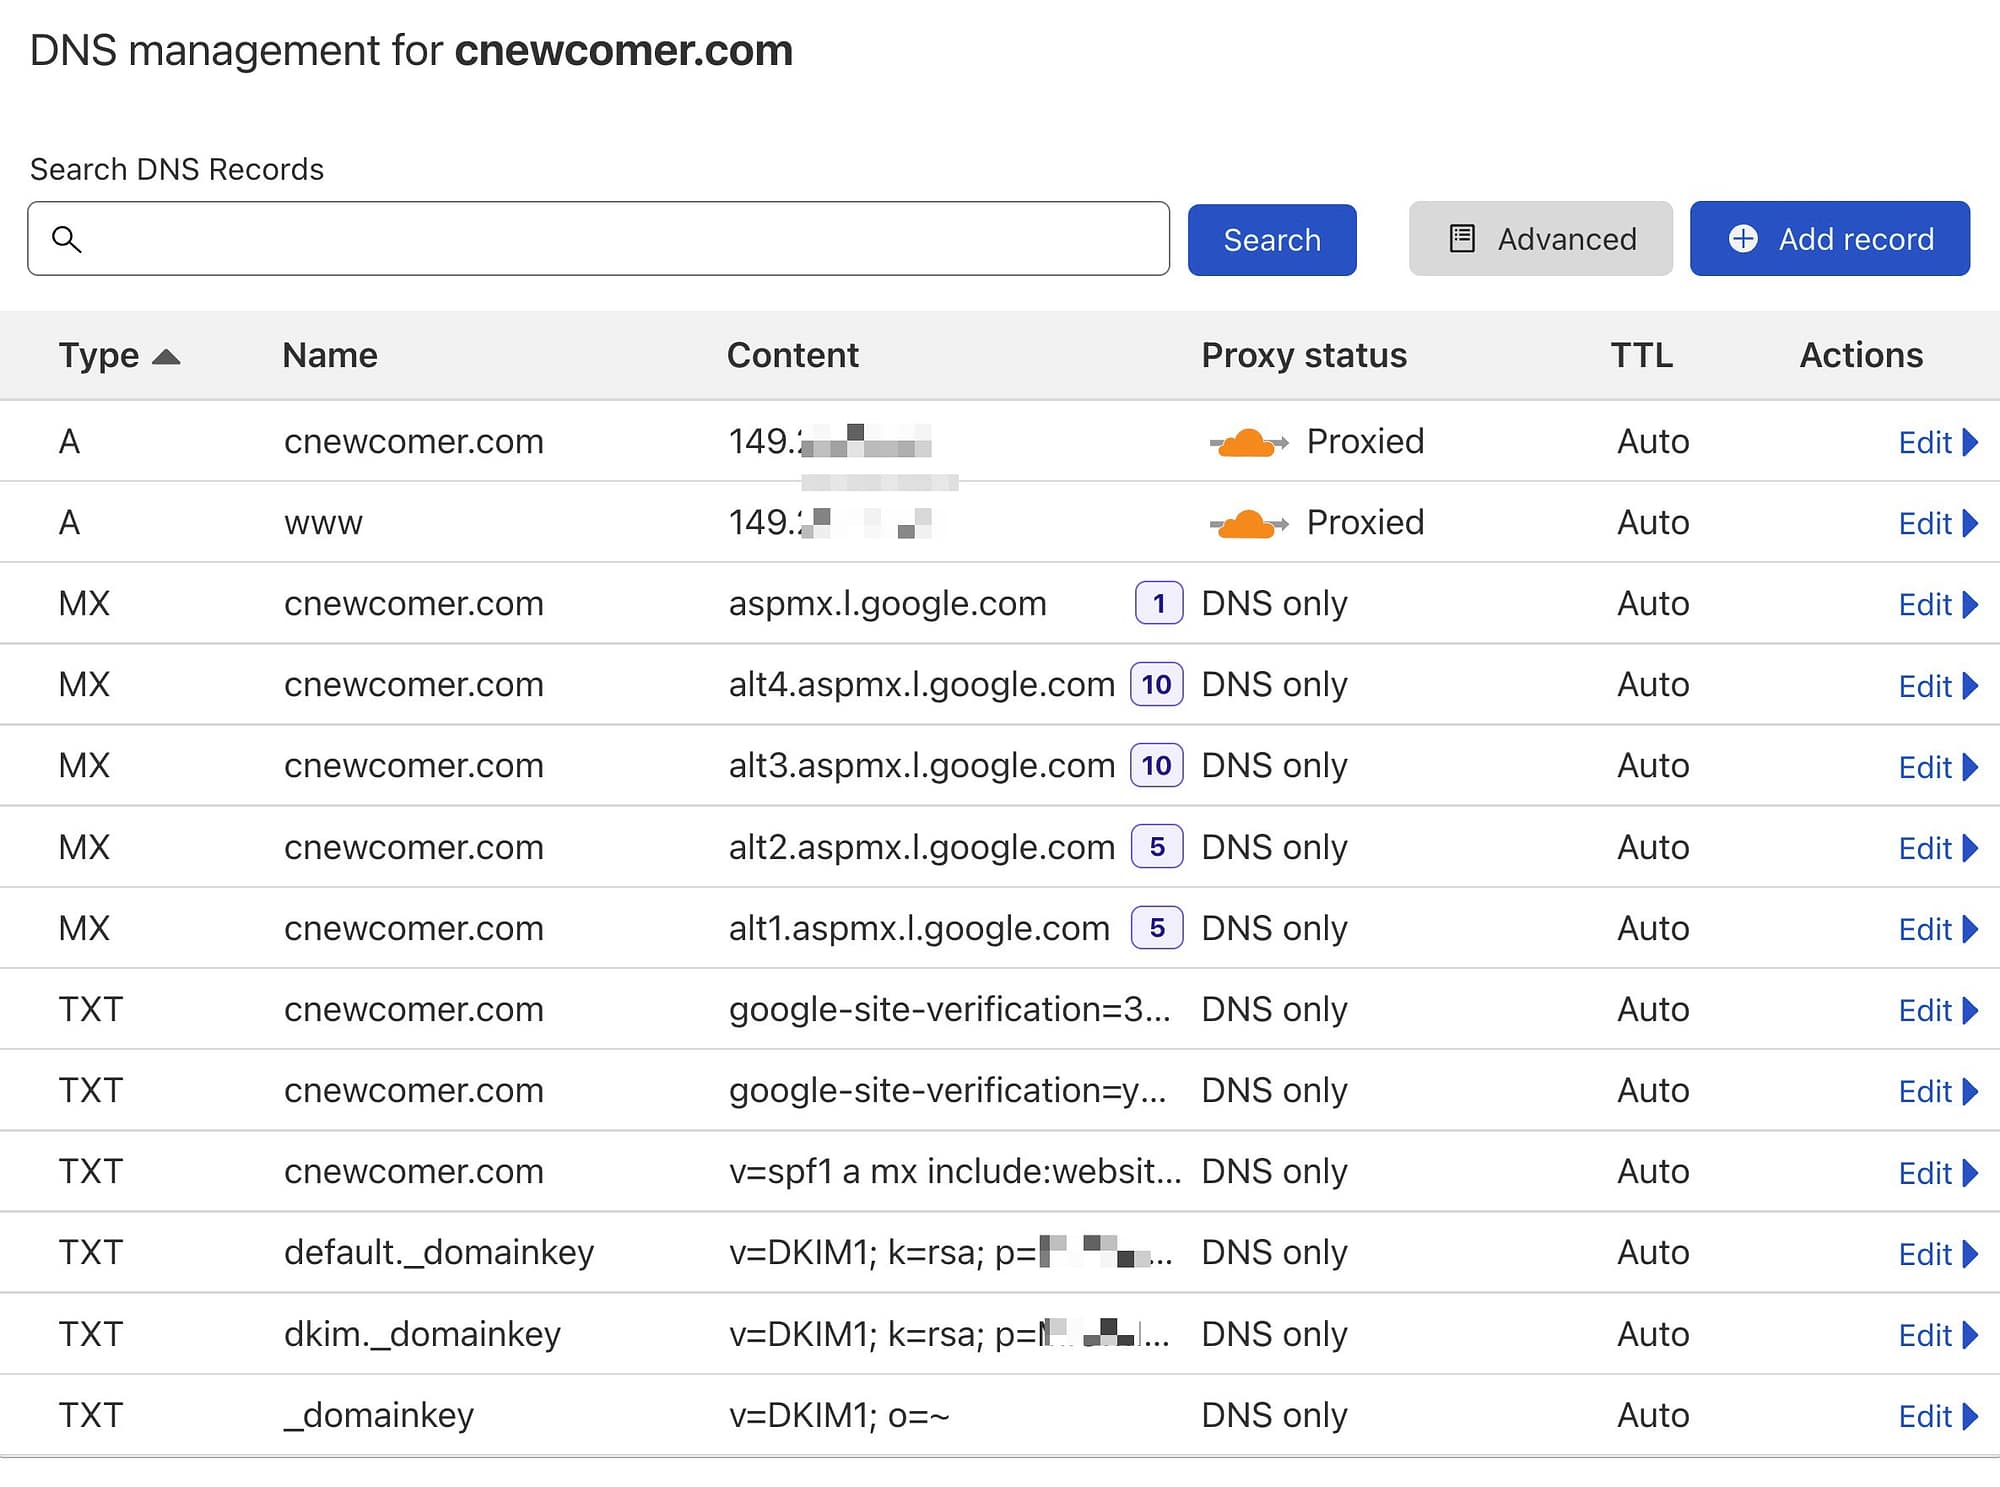Sort records by Name column header
Viewport: 2000px width, 1487px height.
(x=330, y=356)
